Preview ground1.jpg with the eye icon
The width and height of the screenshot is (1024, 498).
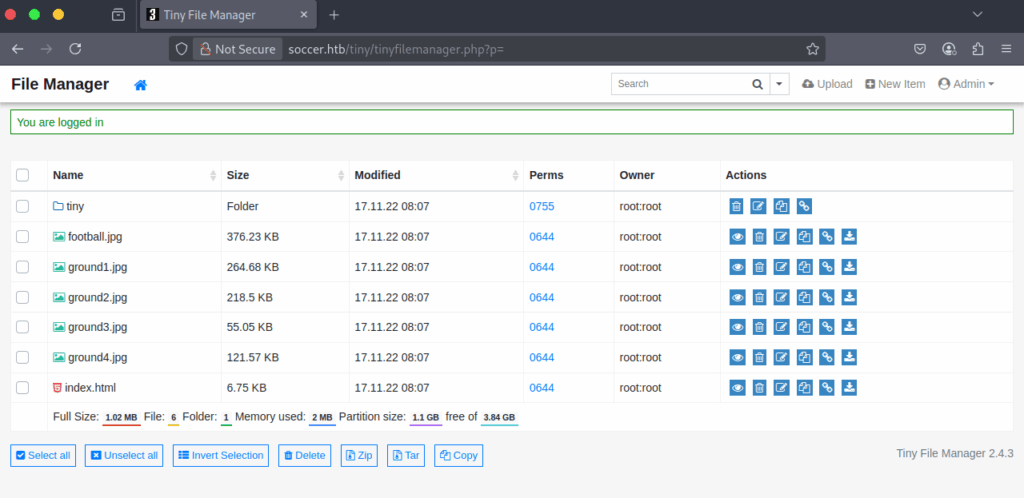(737, 267)
